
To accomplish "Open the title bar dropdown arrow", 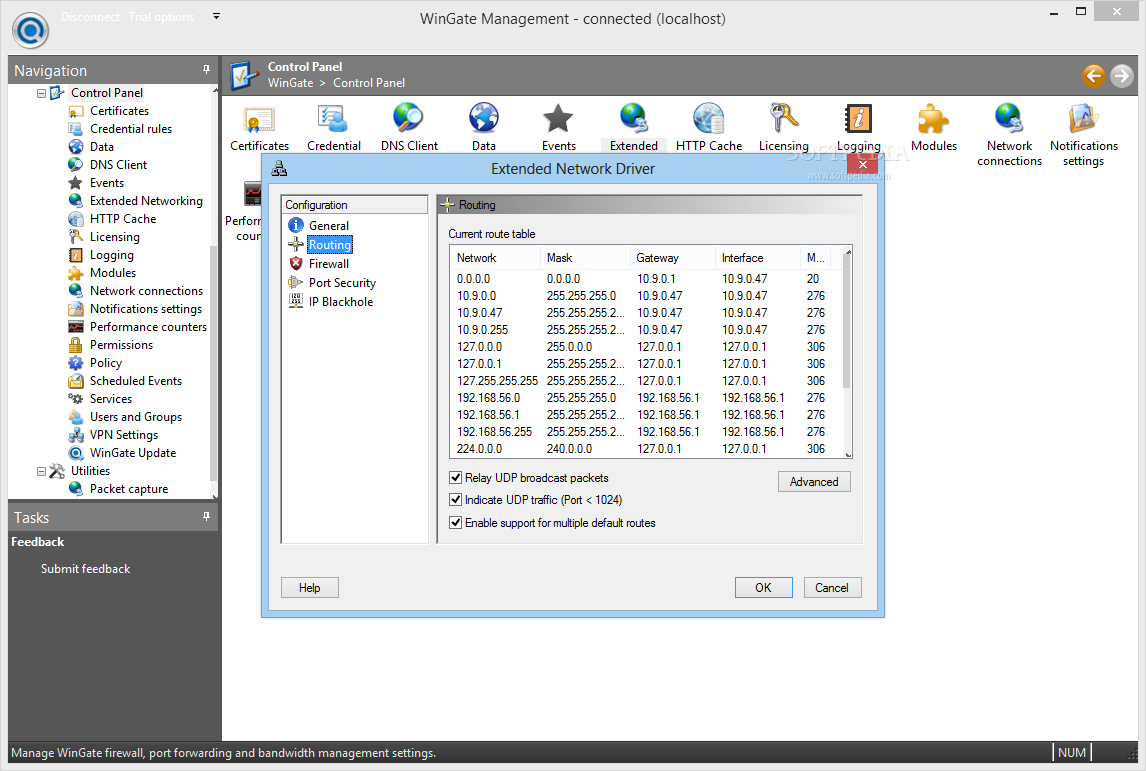I will 216,16.
